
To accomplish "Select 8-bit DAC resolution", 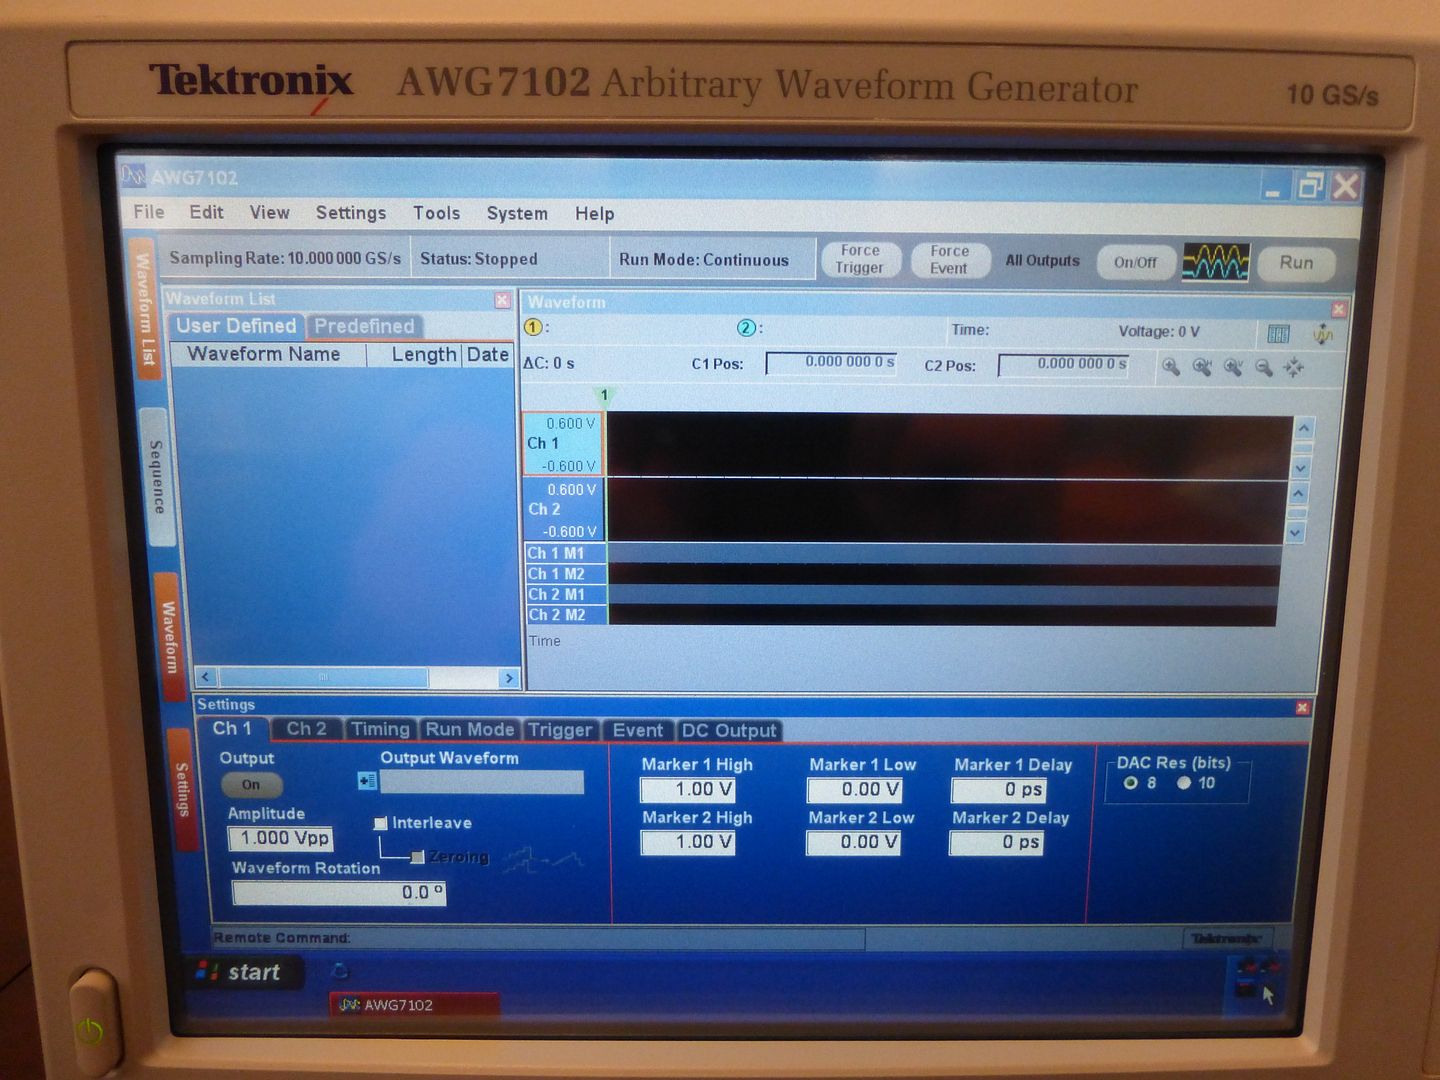I will pos(1131,782).
